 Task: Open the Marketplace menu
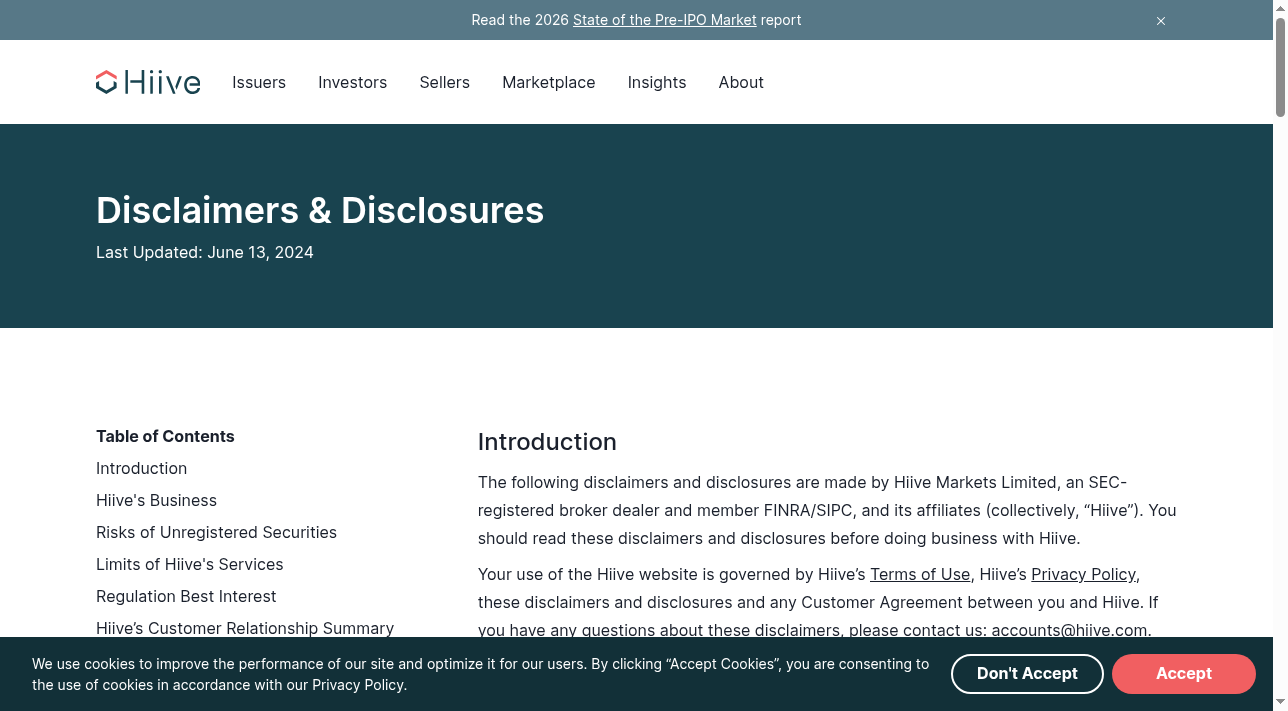click(549, 82)
